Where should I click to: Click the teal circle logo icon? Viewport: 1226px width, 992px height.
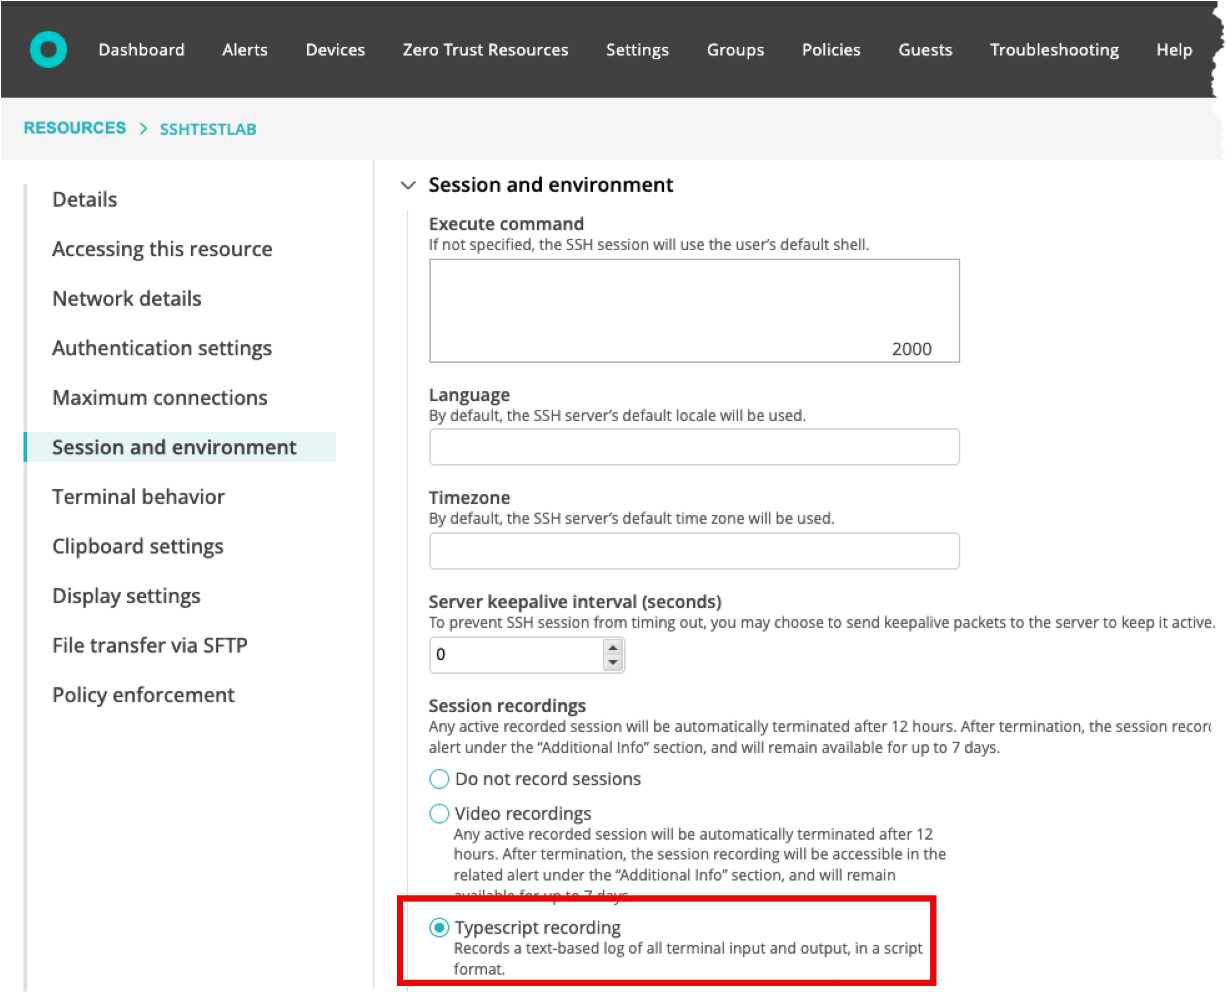click(x=48, y=50)
